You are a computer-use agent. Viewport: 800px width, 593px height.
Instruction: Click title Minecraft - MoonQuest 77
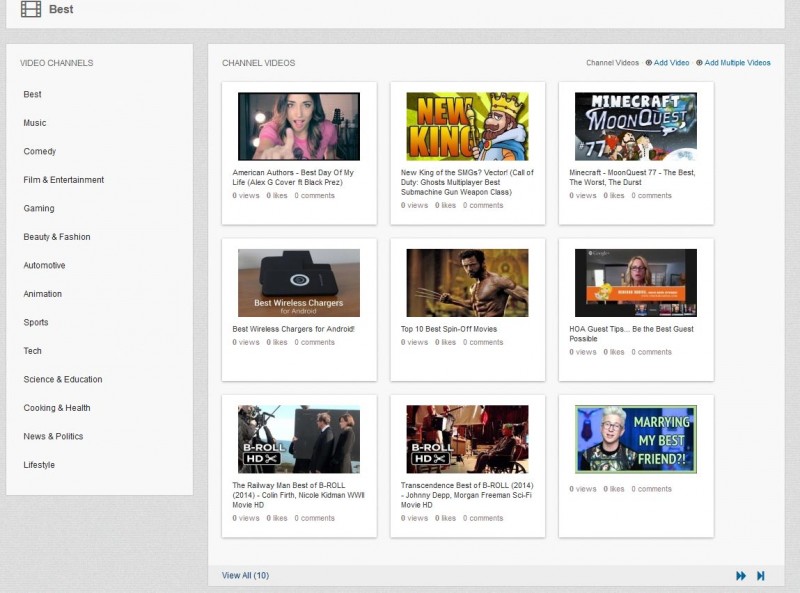click(x=632, y=178)
